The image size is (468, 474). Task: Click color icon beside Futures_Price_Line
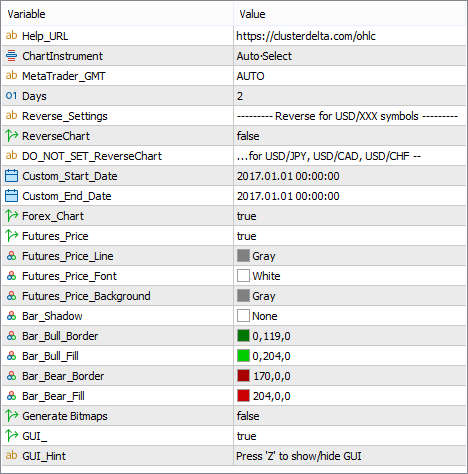11,256
